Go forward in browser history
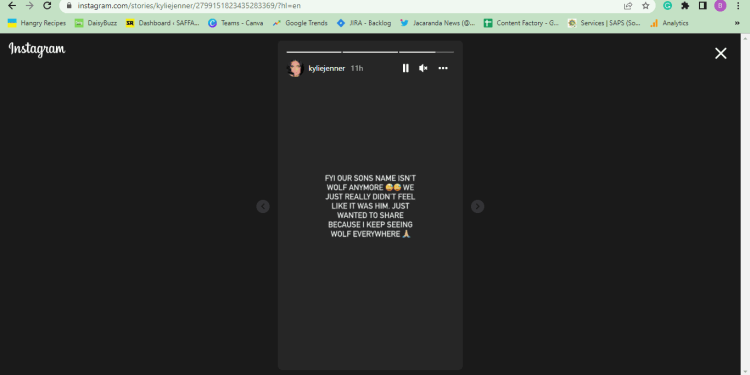 coord(30,6)
